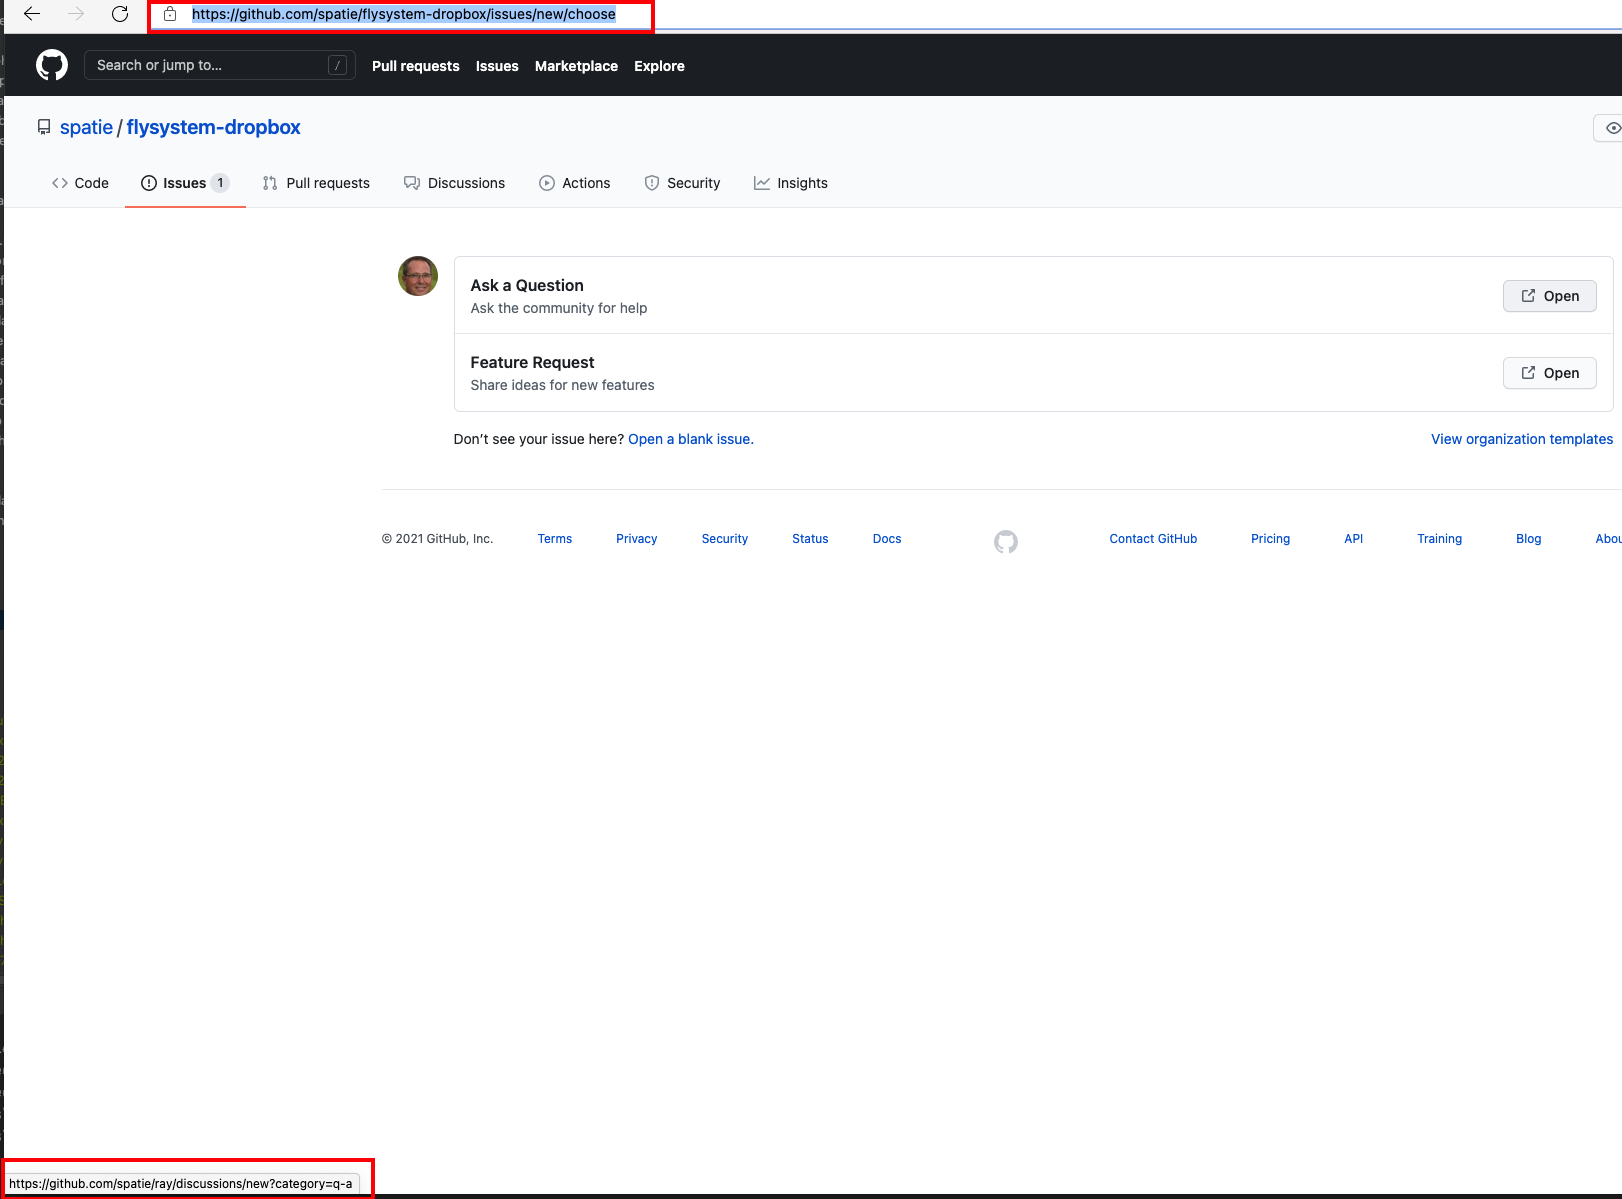Open Issues in the top navigation bar

point(497,66)
